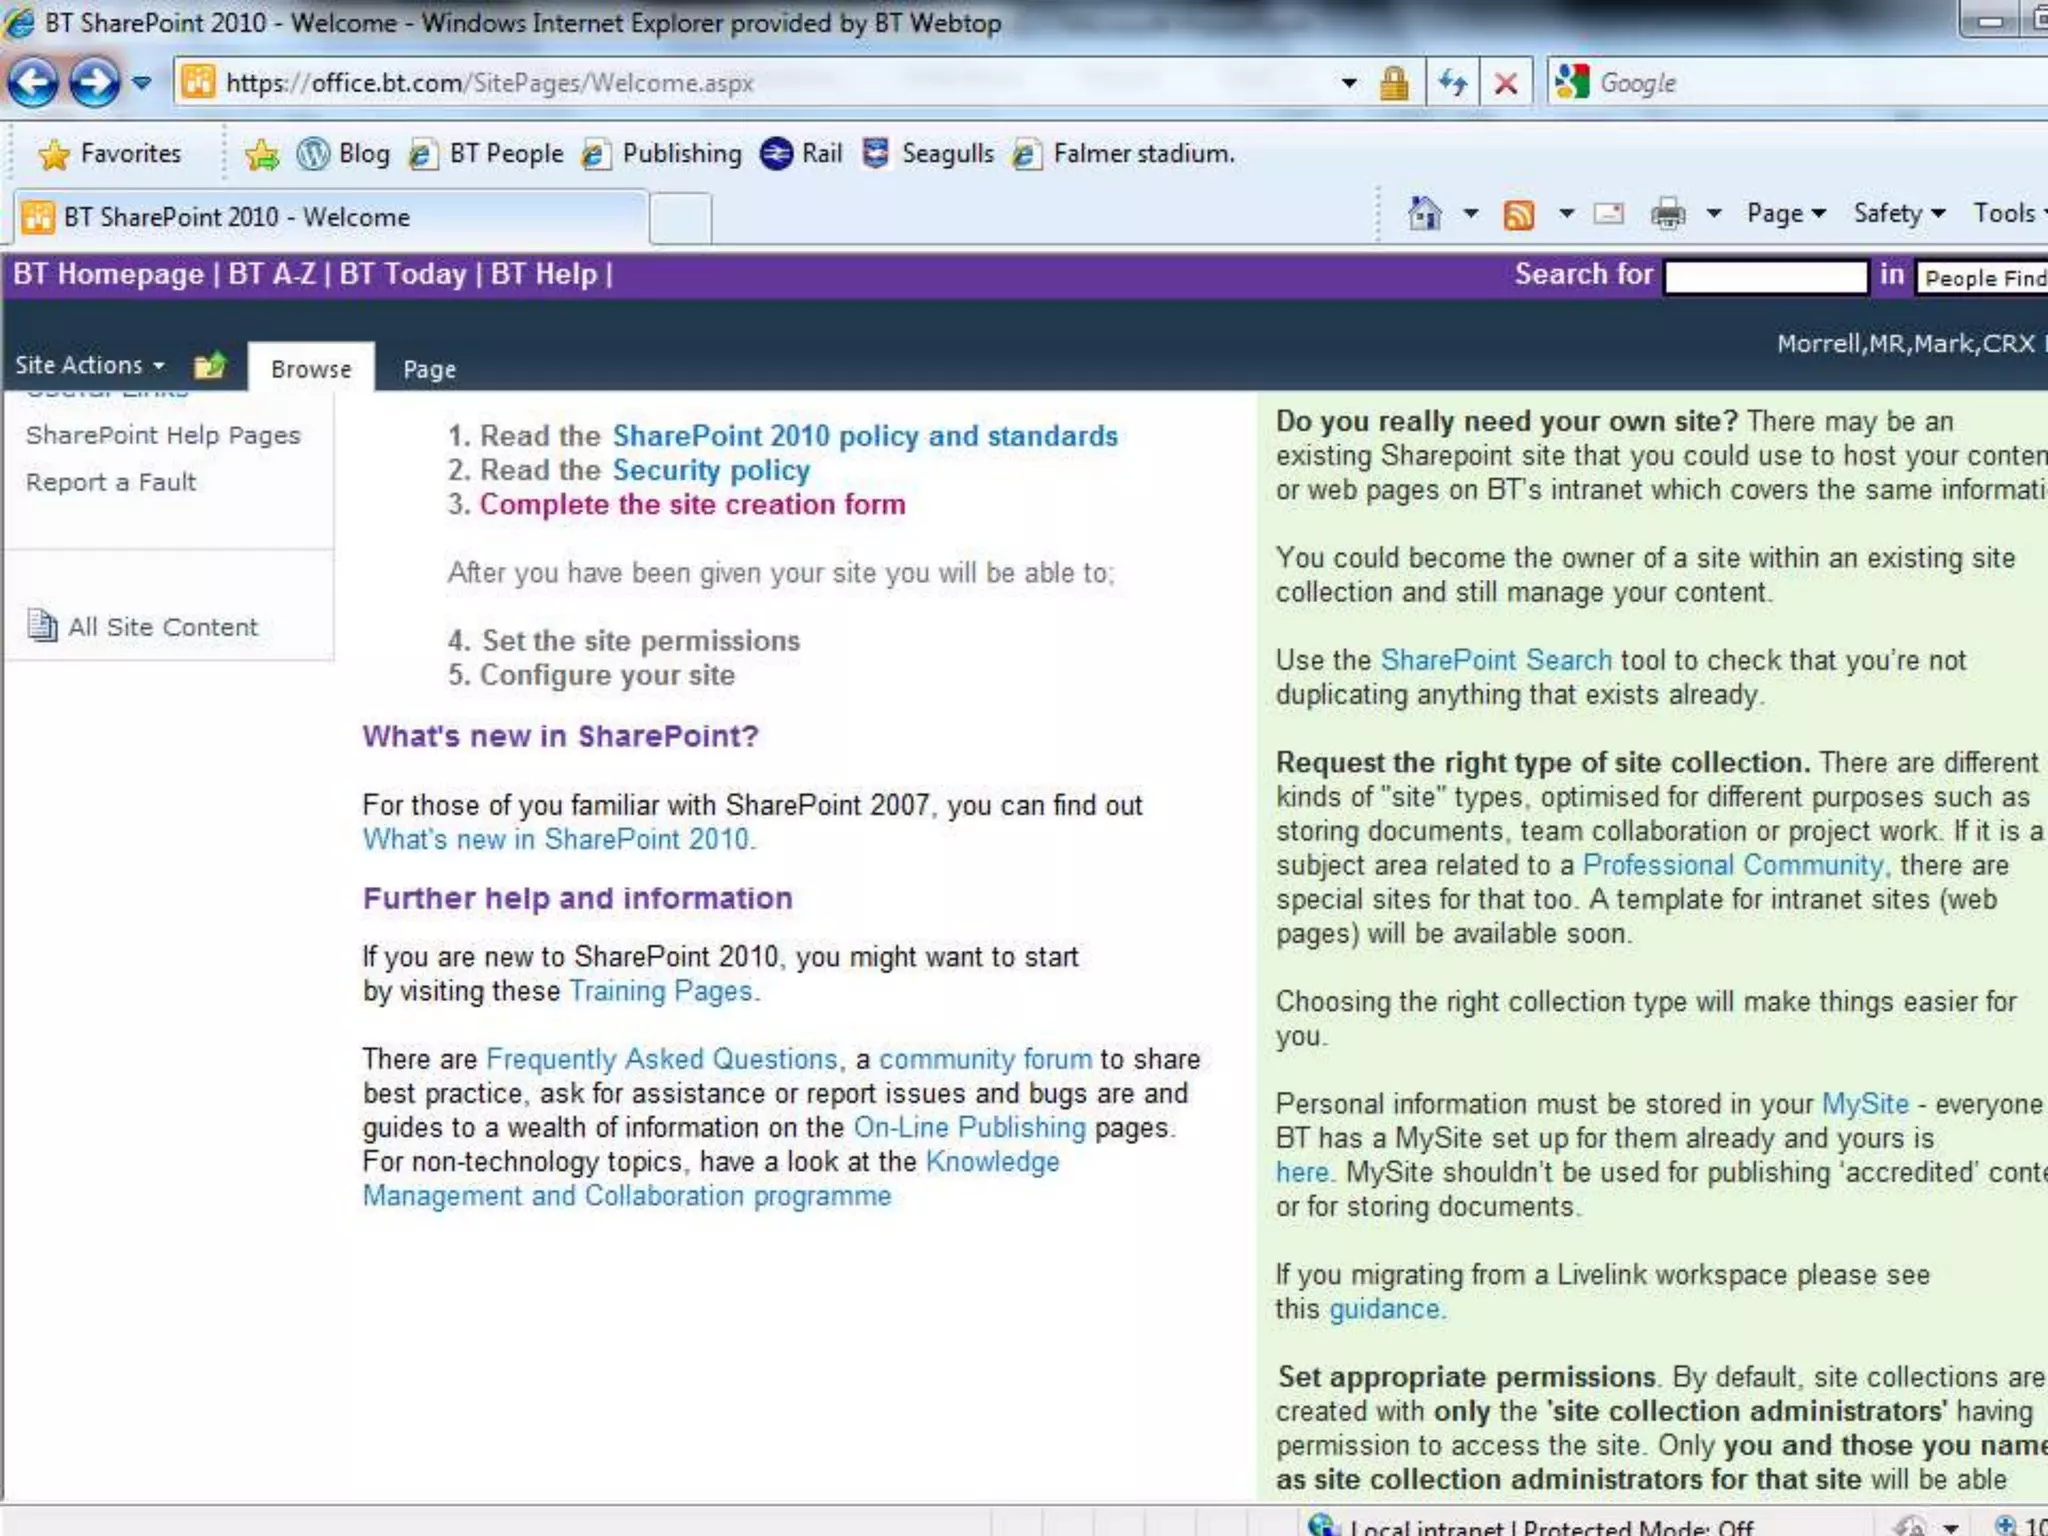2048x1536 pixels.
Task: Open the community forum link
Action: tap(985, 1059)
